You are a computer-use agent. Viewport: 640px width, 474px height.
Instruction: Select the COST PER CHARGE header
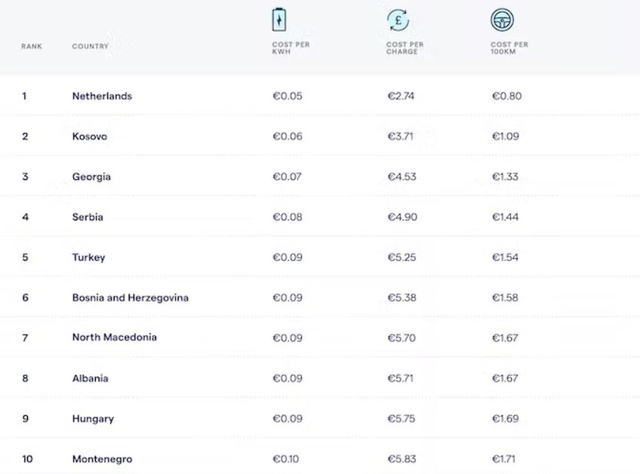click(405, 48)
